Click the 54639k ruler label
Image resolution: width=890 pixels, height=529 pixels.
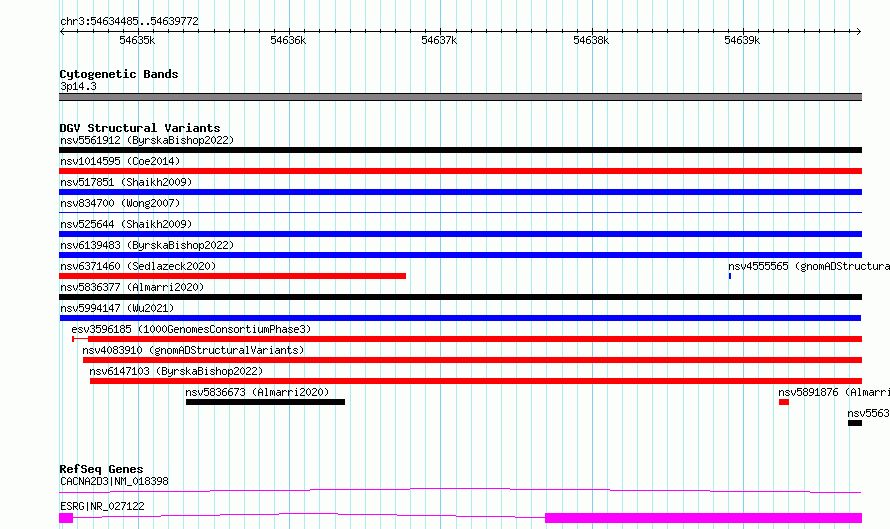coord(742,40)
